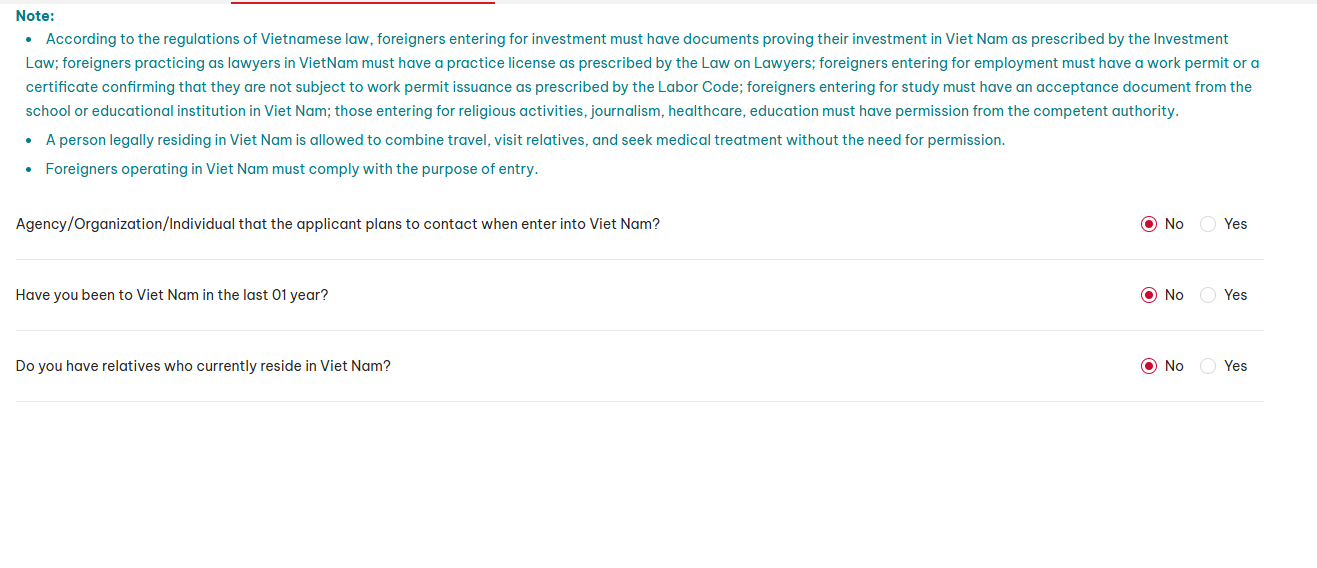Click the note about complying with entry purpose

(x=292, y=169)
